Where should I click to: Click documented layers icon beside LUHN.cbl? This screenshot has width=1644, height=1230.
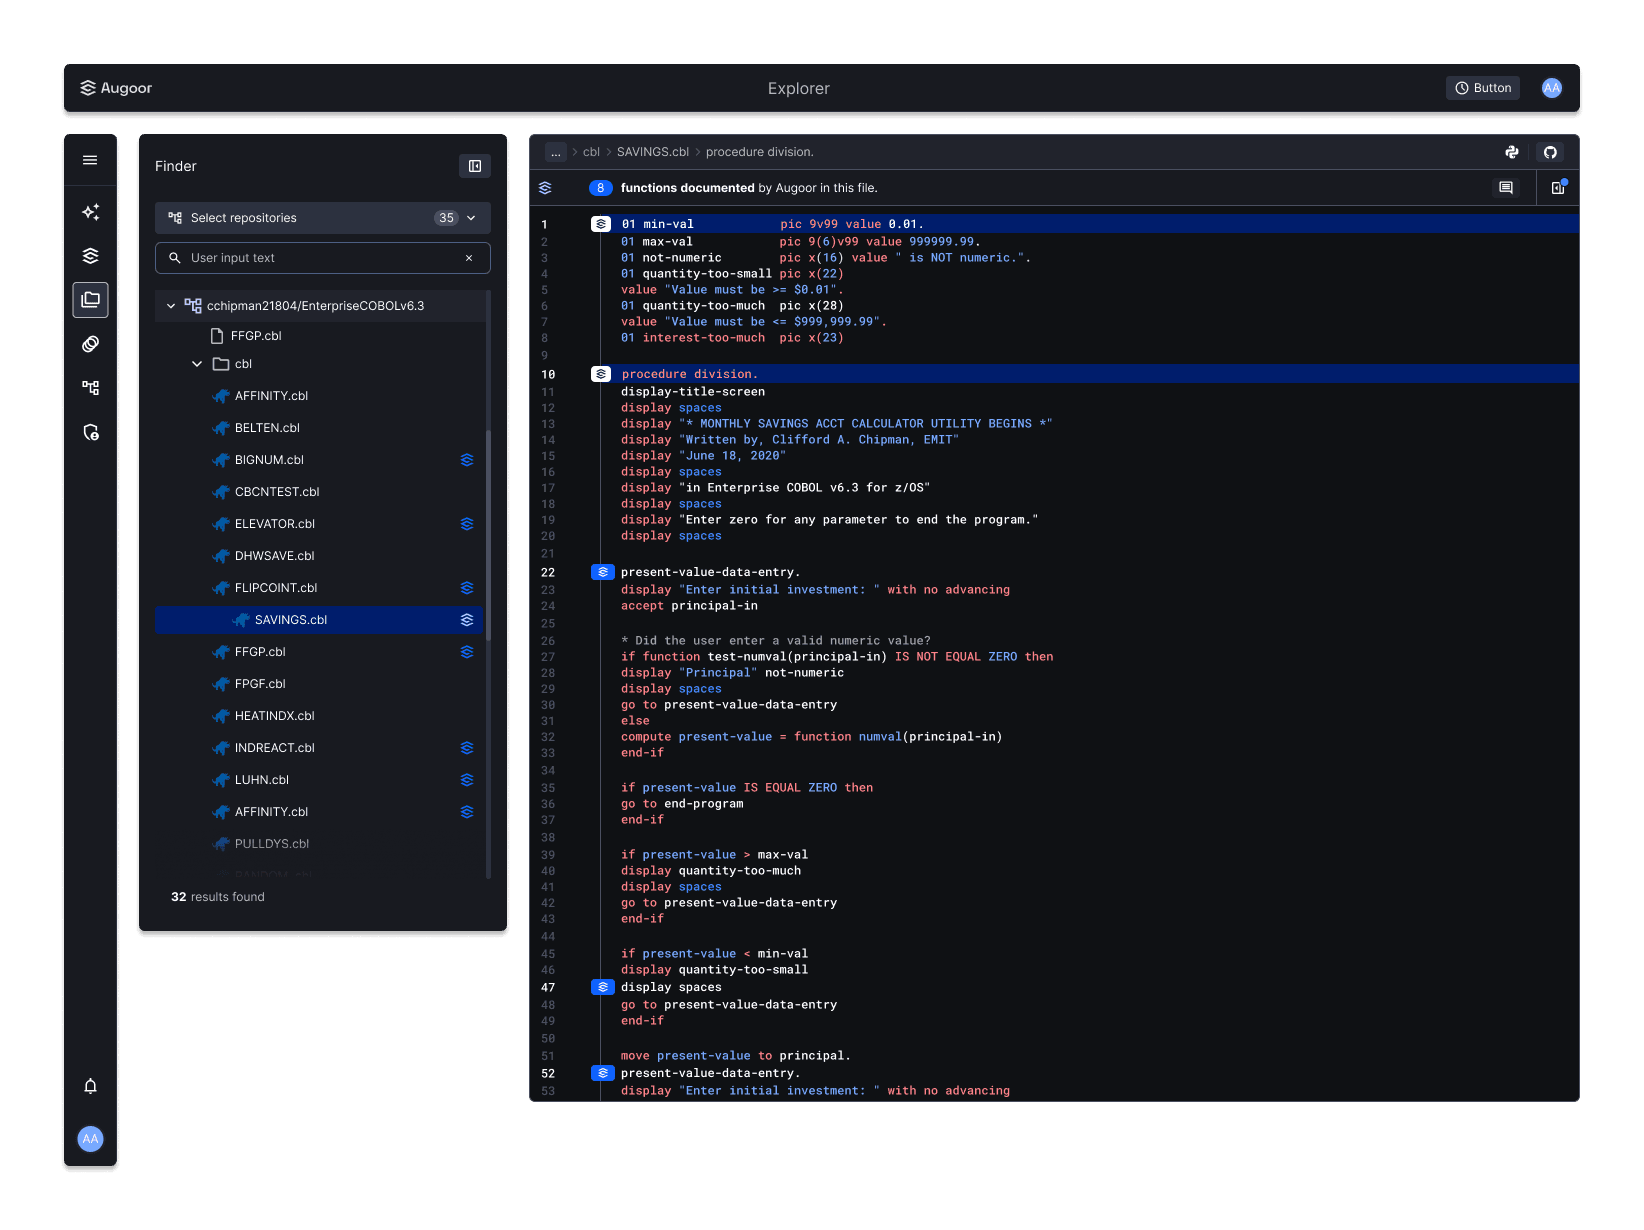467,780
